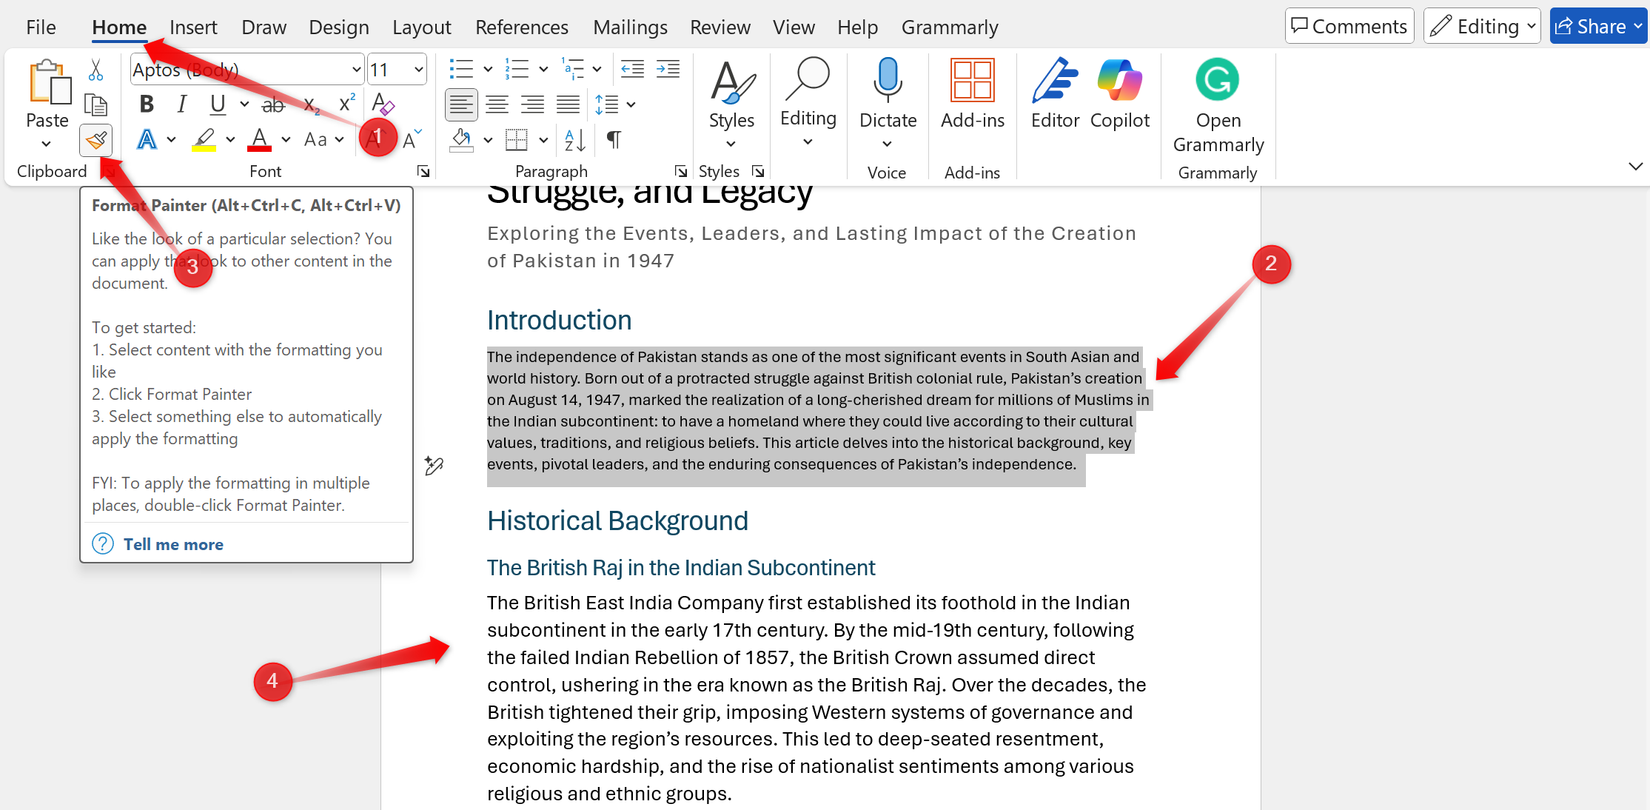Clear all formatting with eraser icon
Image resolution: width=1650 pixels, height=810 pixels.
pos(383,104)
